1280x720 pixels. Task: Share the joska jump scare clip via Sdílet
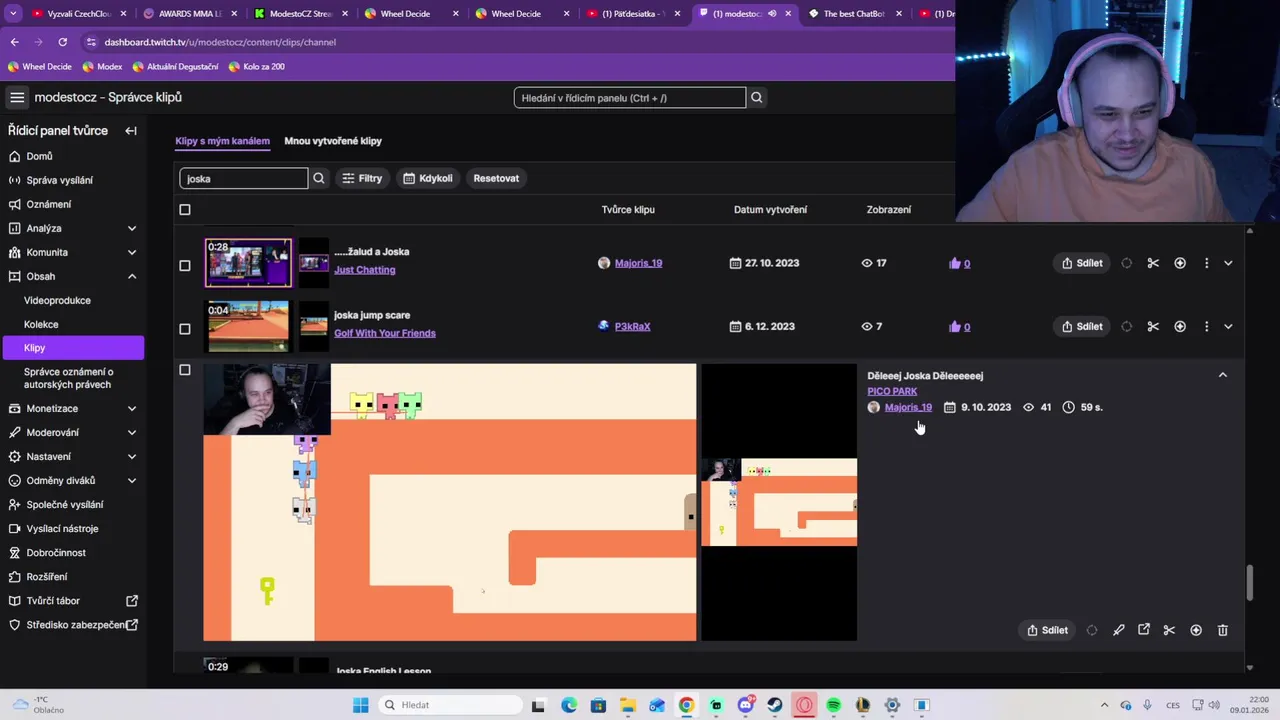1081,326
